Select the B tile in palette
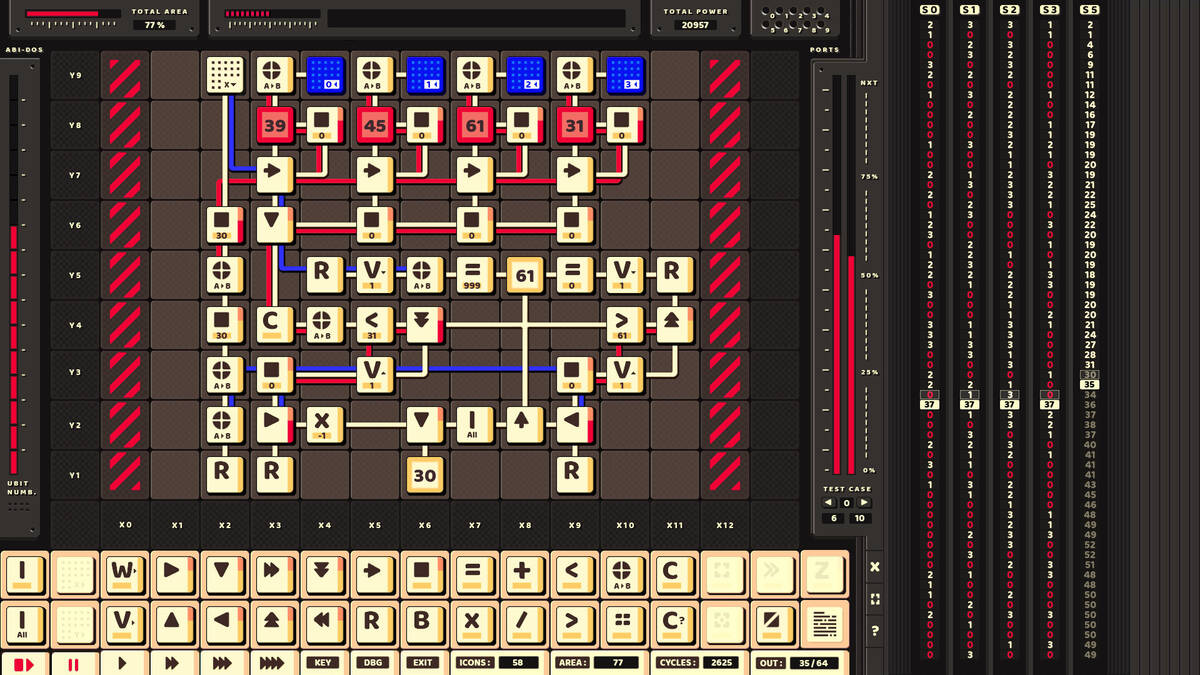 pos(422,623)
